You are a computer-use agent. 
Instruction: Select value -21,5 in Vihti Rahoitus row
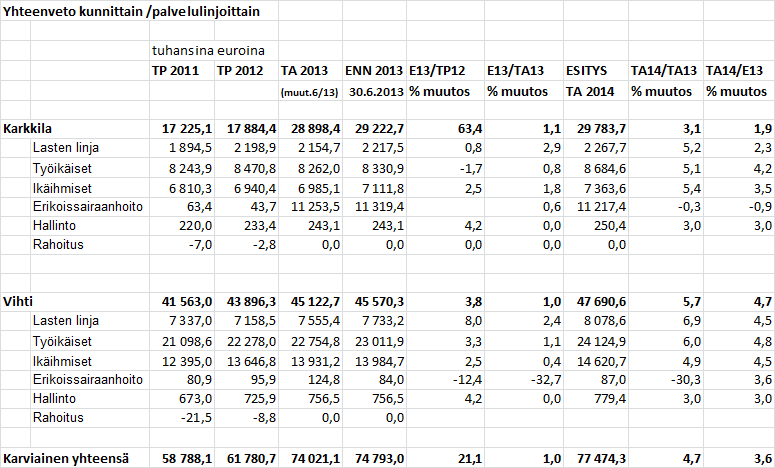click(196, 418)
